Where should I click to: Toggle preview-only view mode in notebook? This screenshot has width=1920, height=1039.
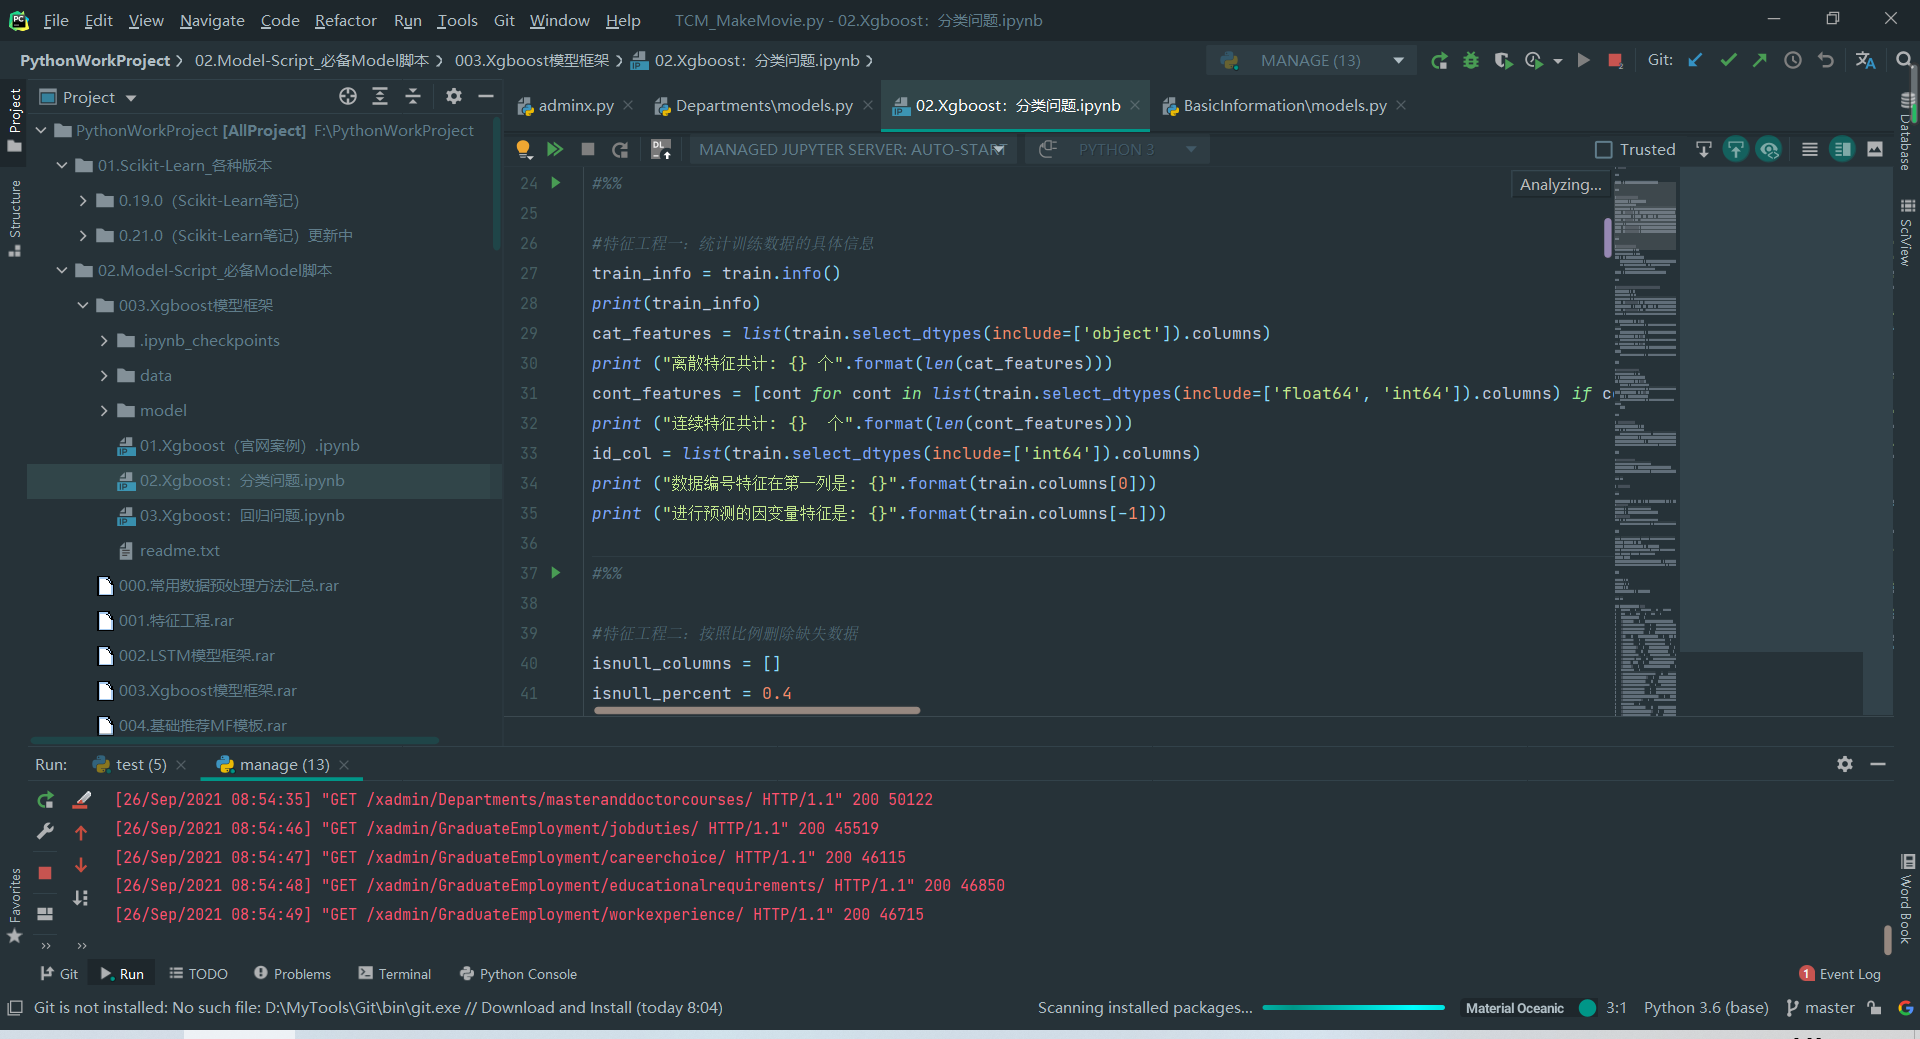(1875, 150)
